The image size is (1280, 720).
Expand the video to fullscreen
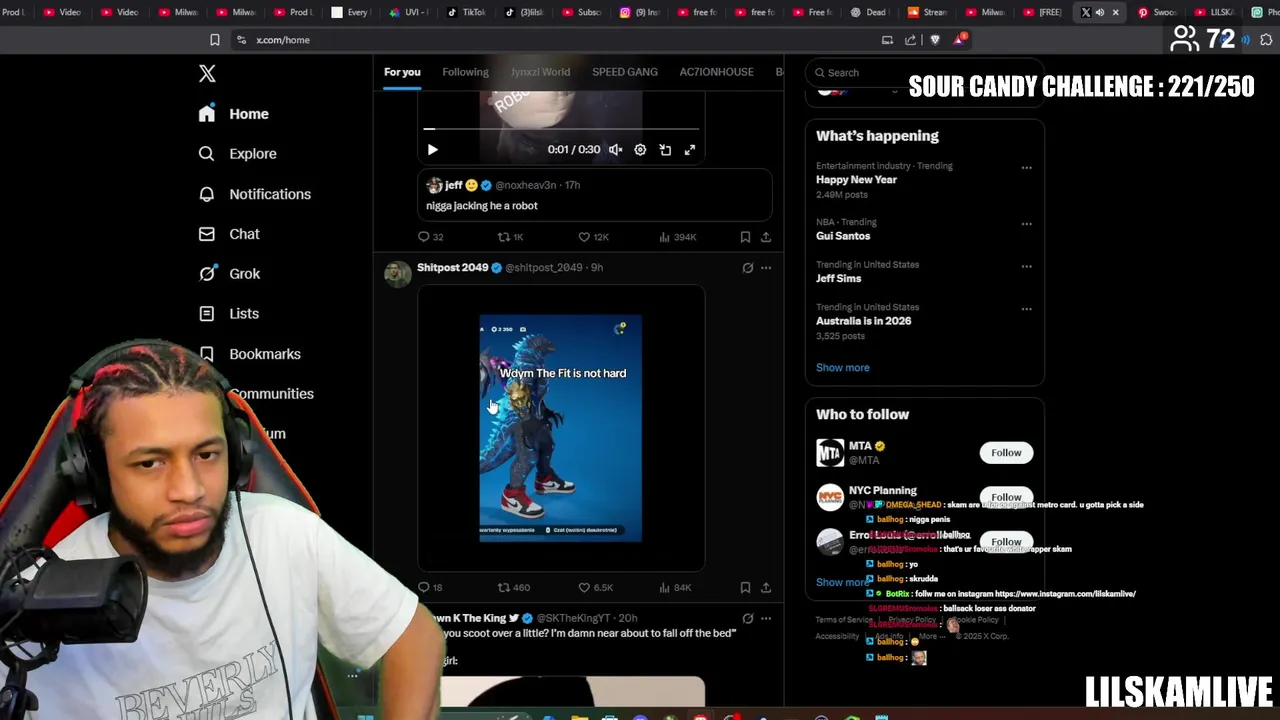(690, 150)
